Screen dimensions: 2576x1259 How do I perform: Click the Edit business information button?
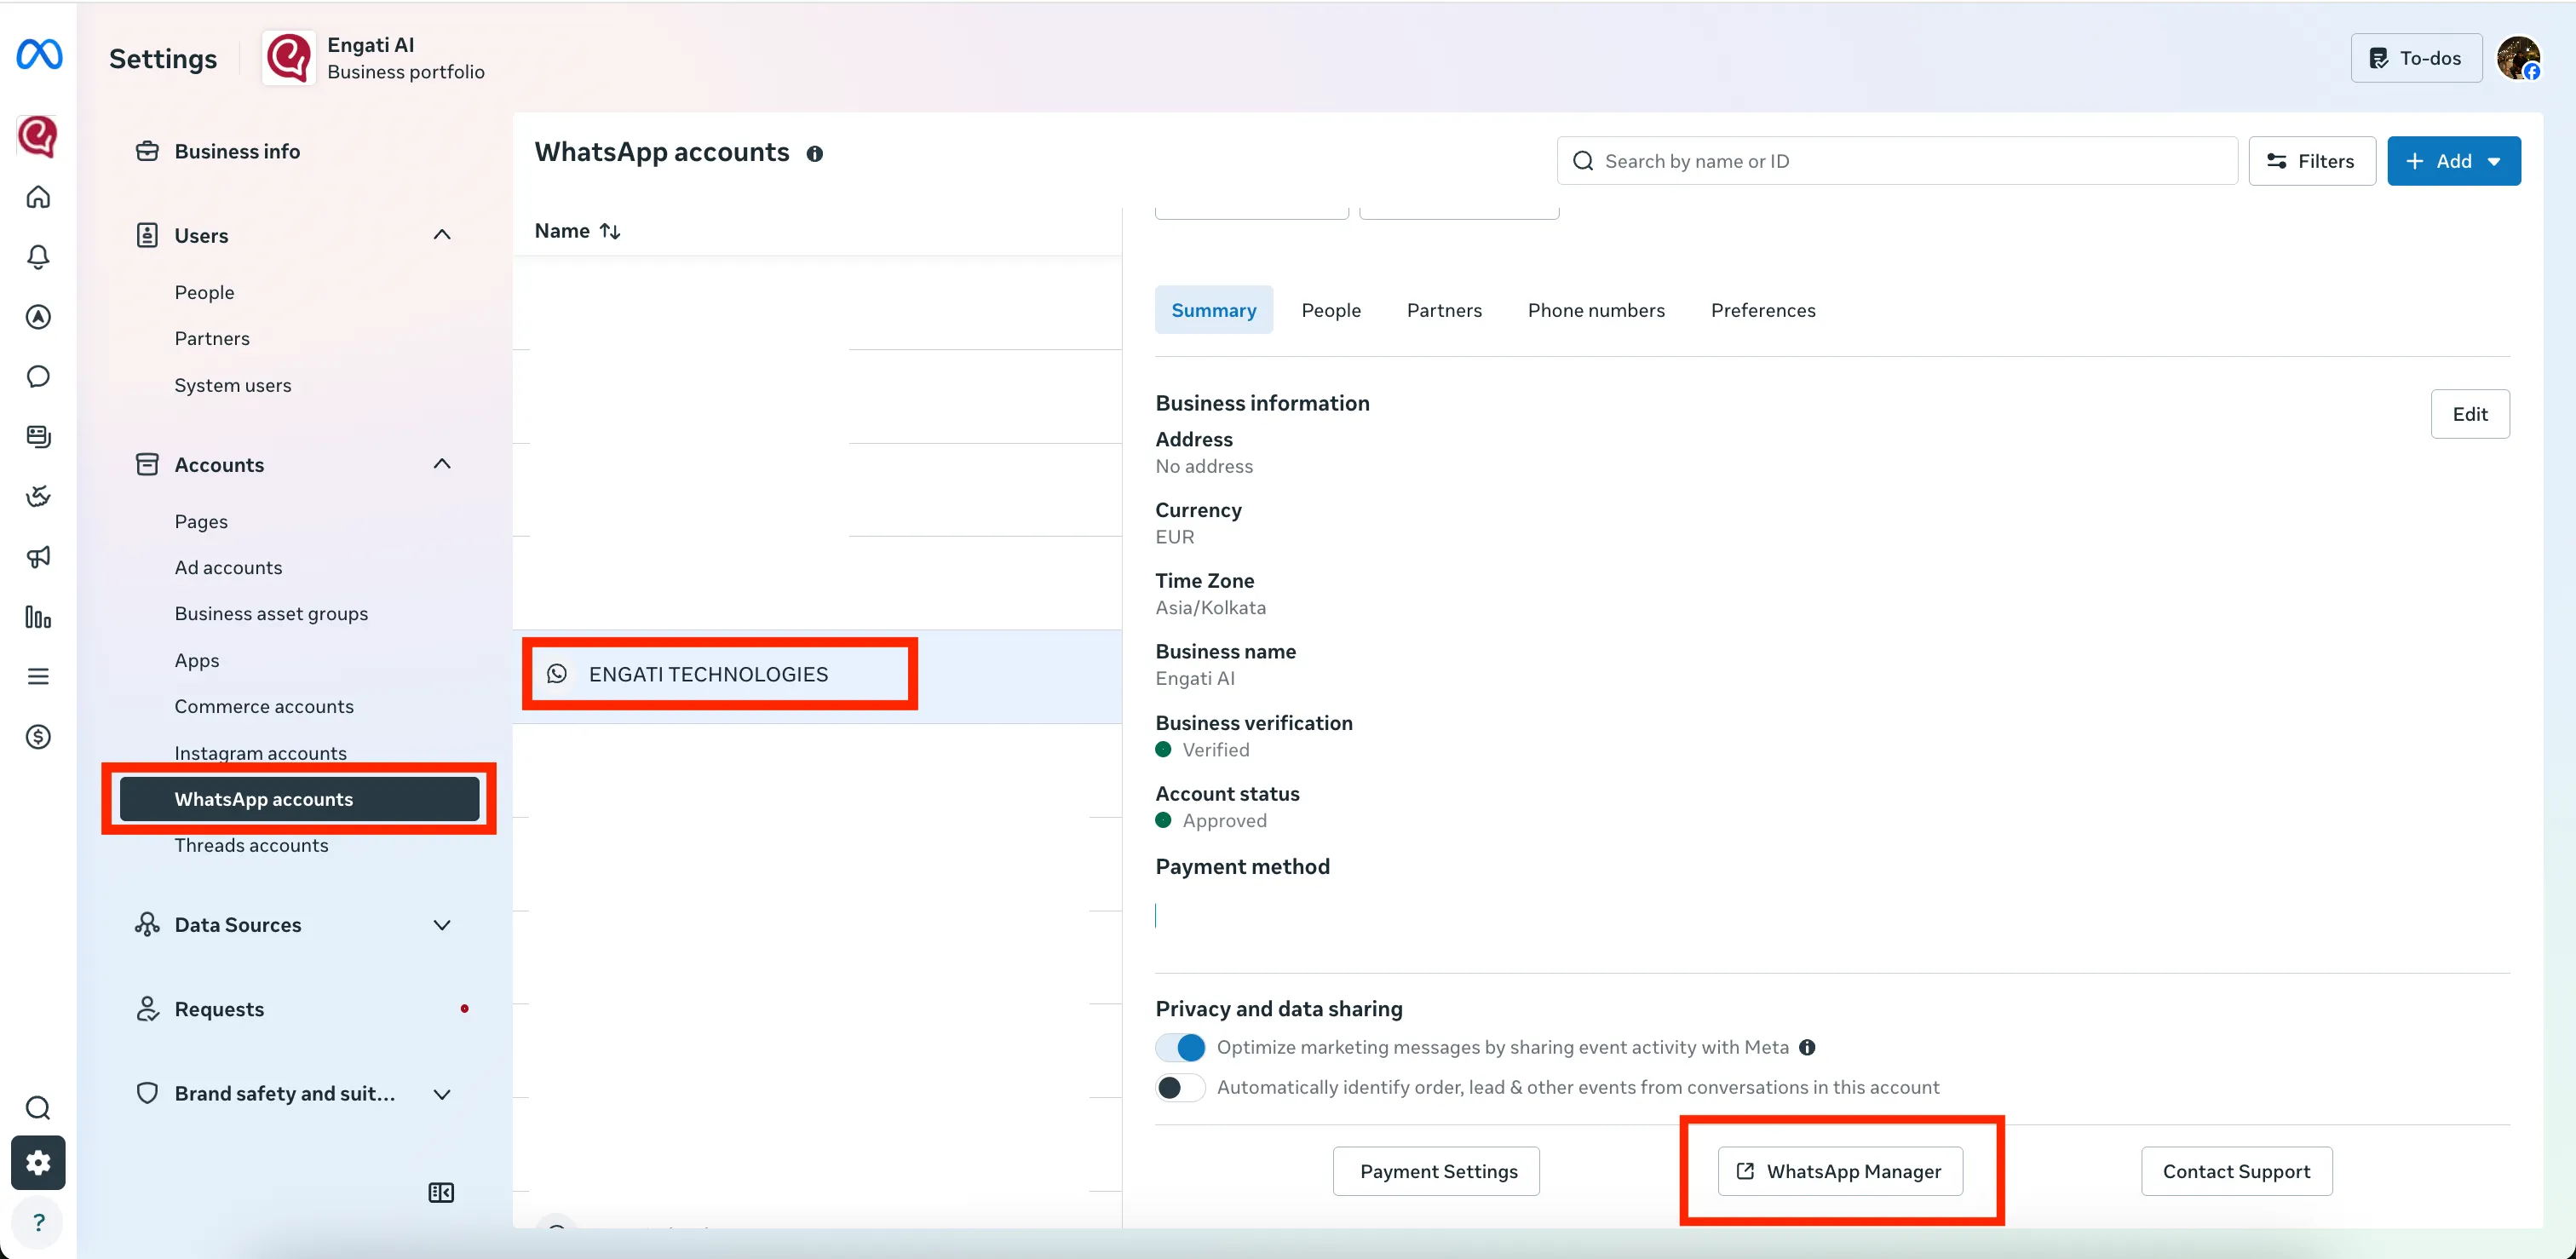pos(2469,414)
